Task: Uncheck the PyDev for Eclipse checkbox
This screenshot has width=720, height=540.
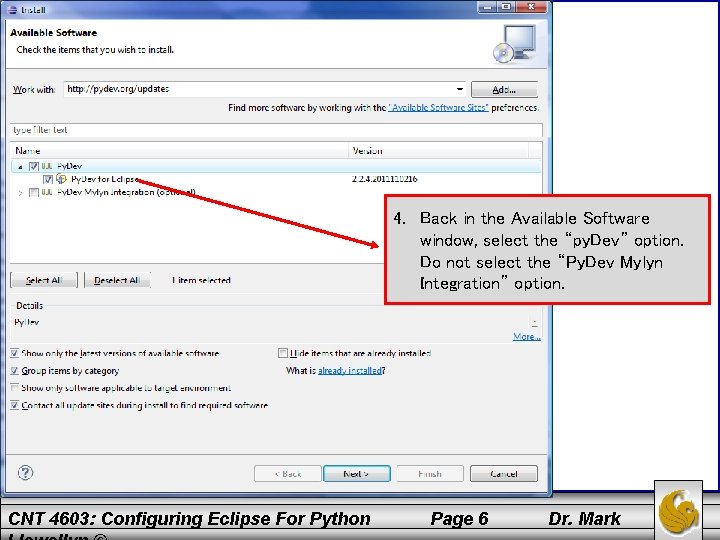Action: [48, 179]
